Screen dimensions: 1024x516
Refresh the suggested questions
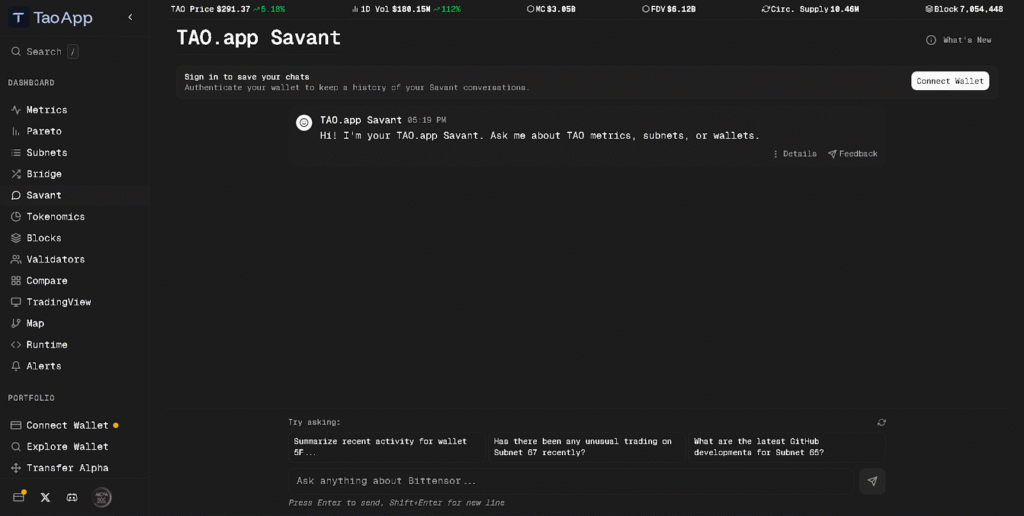tap(881, 422)
